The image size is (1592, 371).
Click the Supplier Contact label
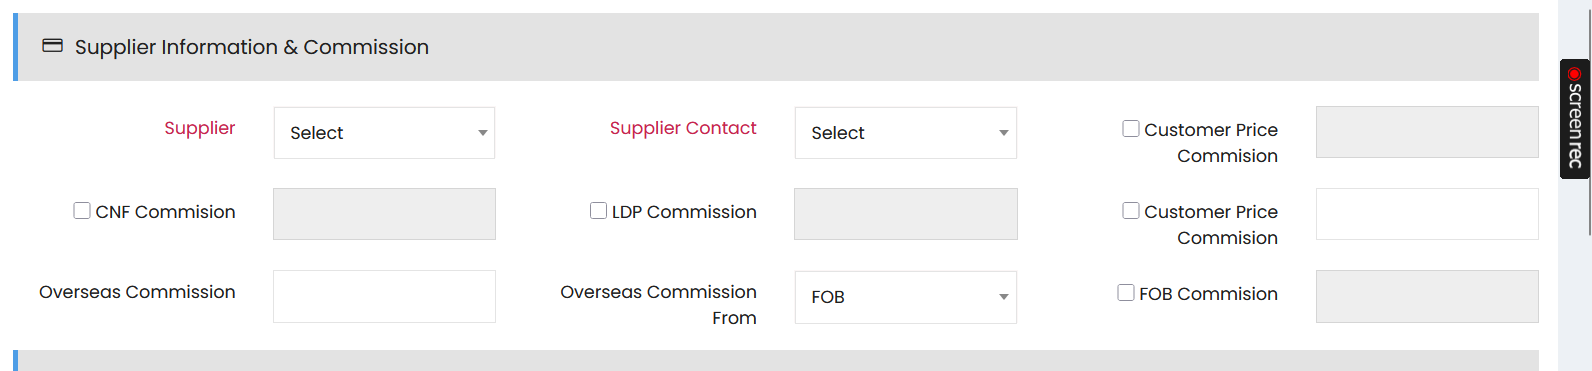[x=683, y=128]
